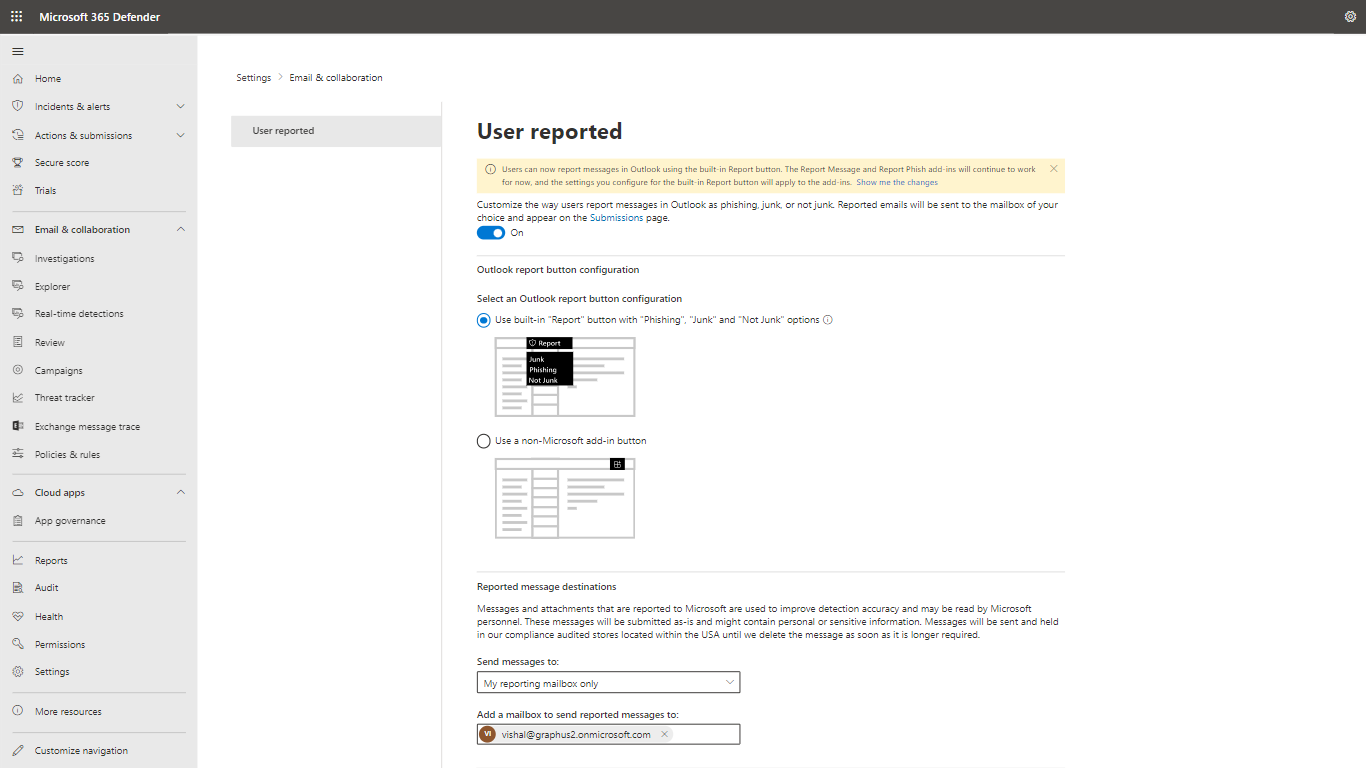The height and width of the screenshot is (768, 1366).
Task: Click Email & collaboration breadcrumb
Action: pos(336,78)
